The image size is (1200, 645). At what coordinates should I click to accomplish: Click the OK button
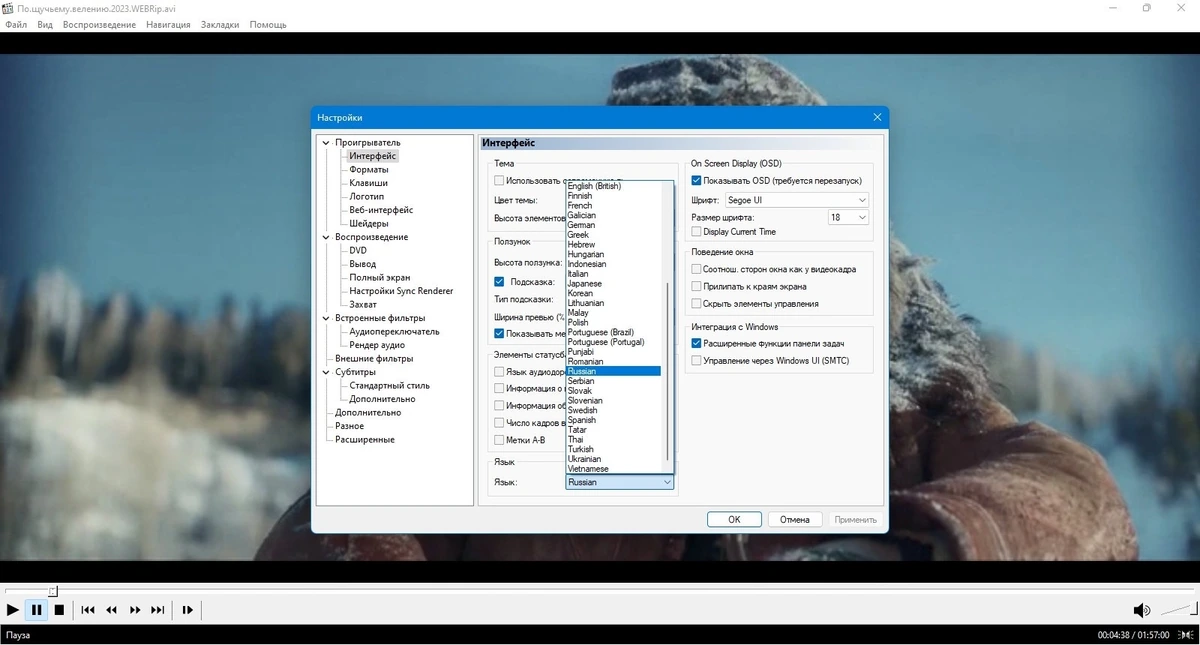pos(734,520)
